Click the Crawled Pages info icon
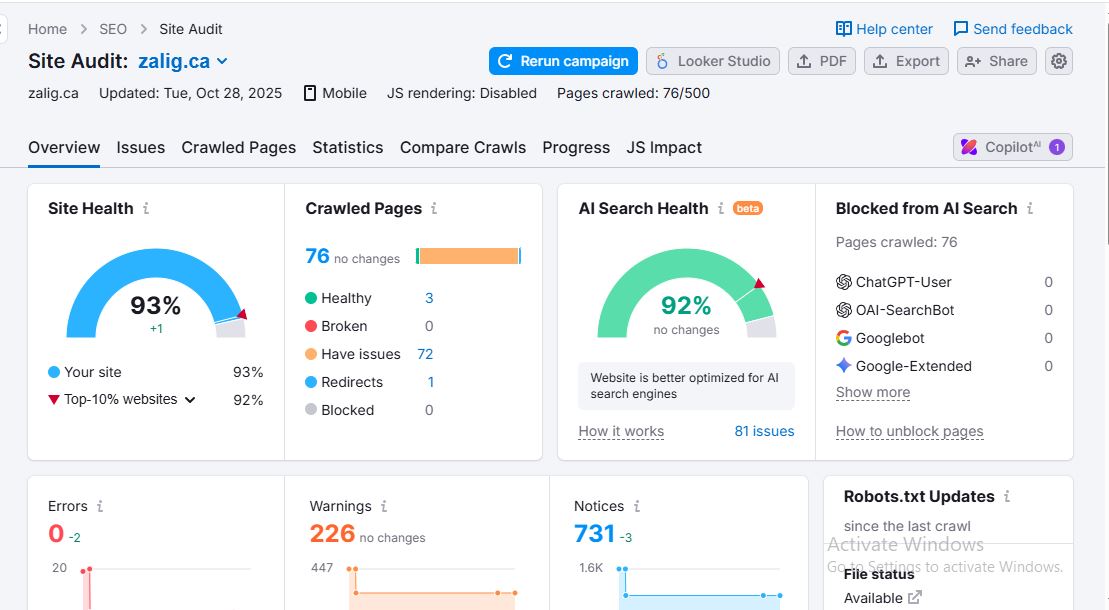 [434, 209]
